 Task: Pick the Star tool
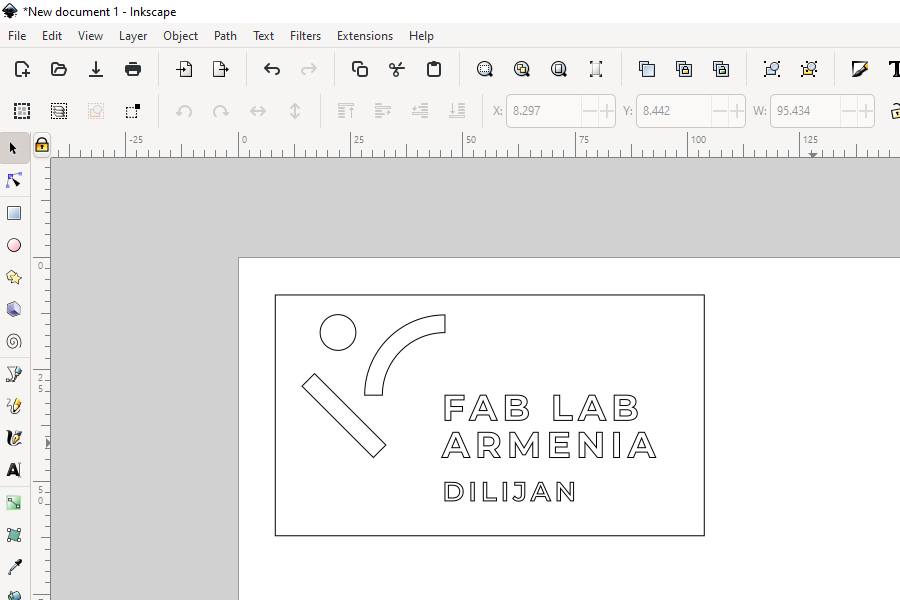[14, 276]
